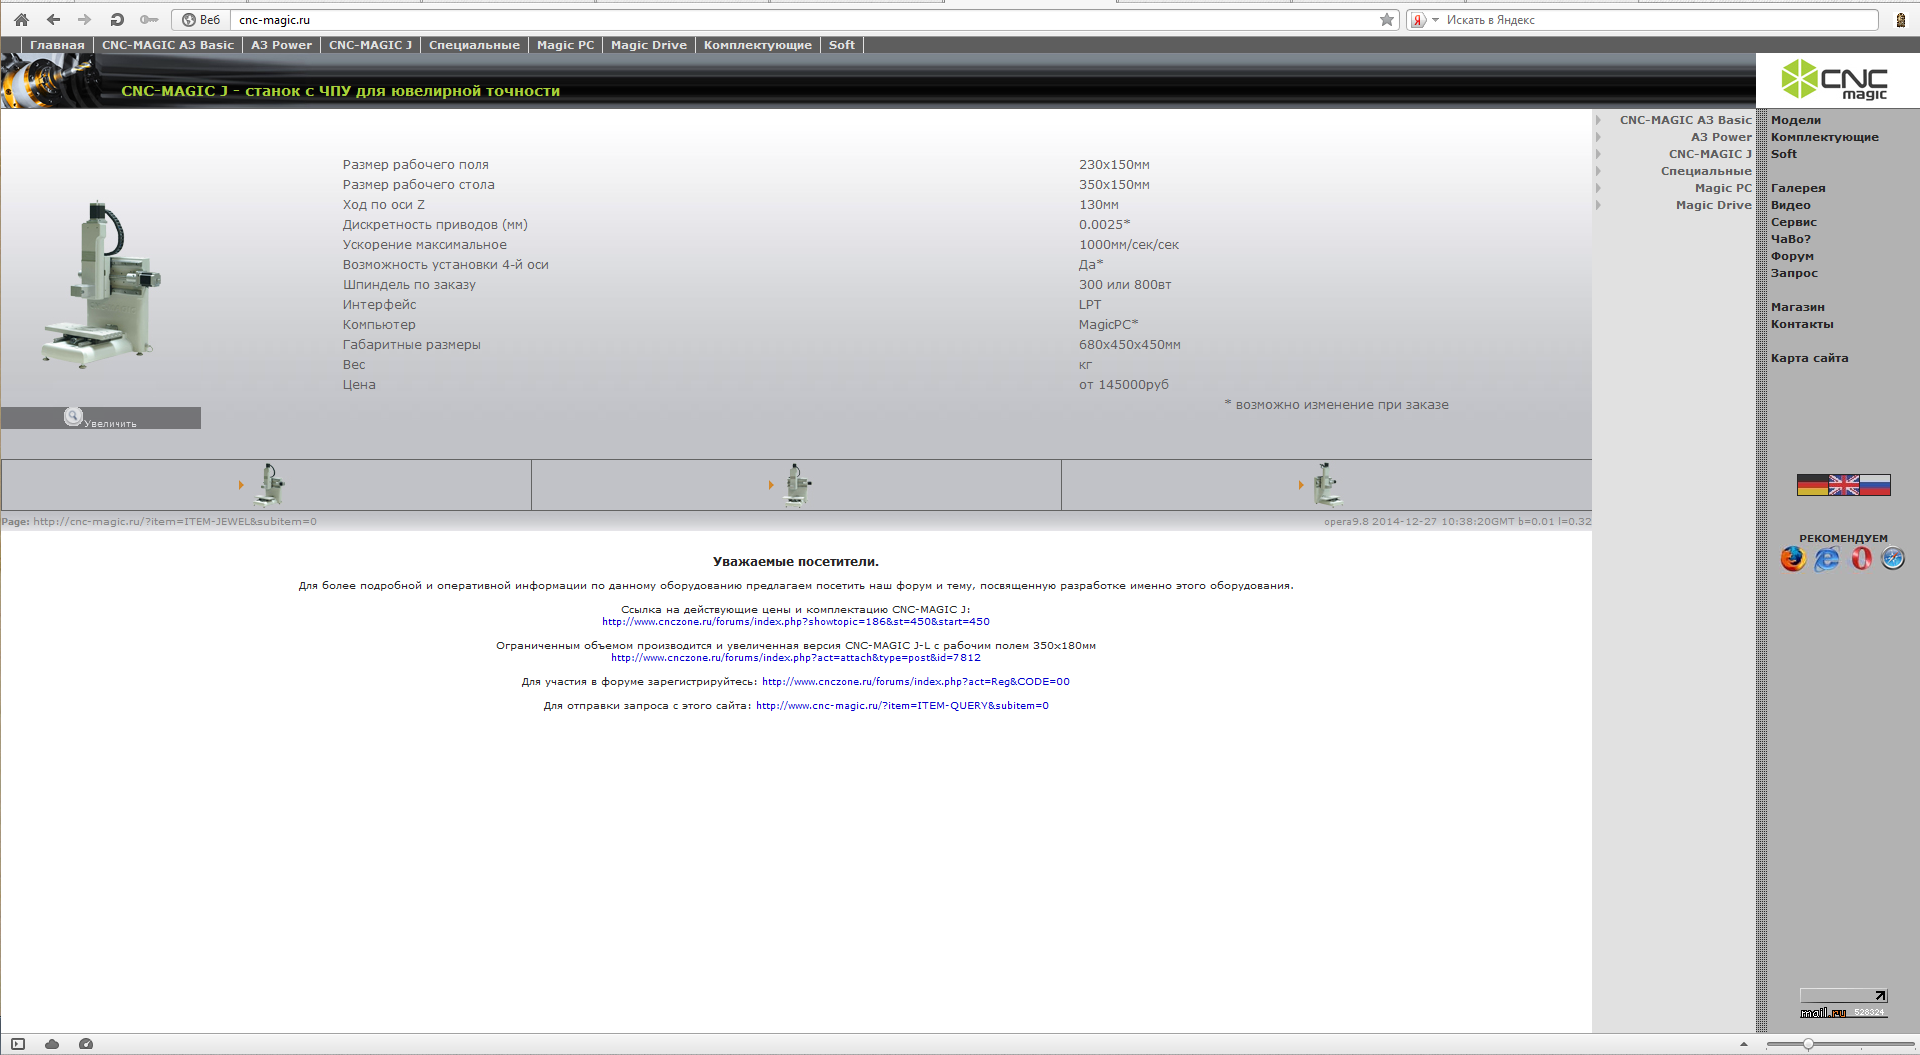Open the ЧаВо? link
The image size is (1920, 1055).
coord(1791,239)
